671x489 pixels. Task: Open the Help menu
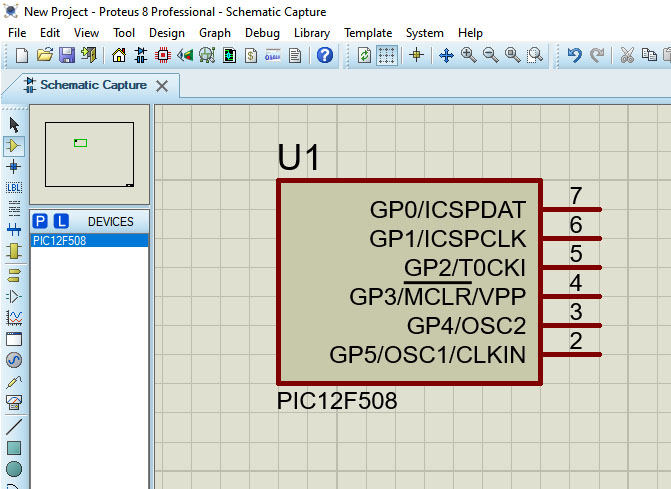(470, 33)
